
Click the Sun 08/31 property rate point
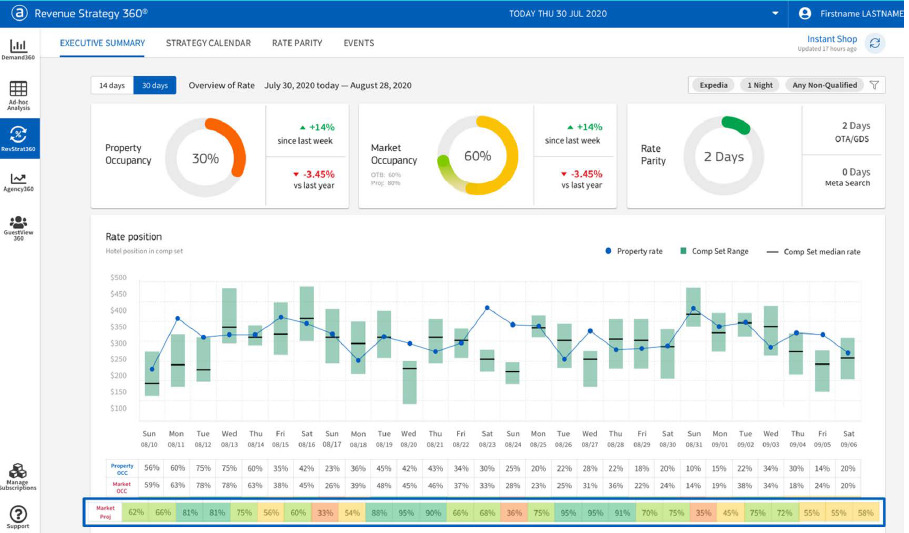click(x=693, y=309)
